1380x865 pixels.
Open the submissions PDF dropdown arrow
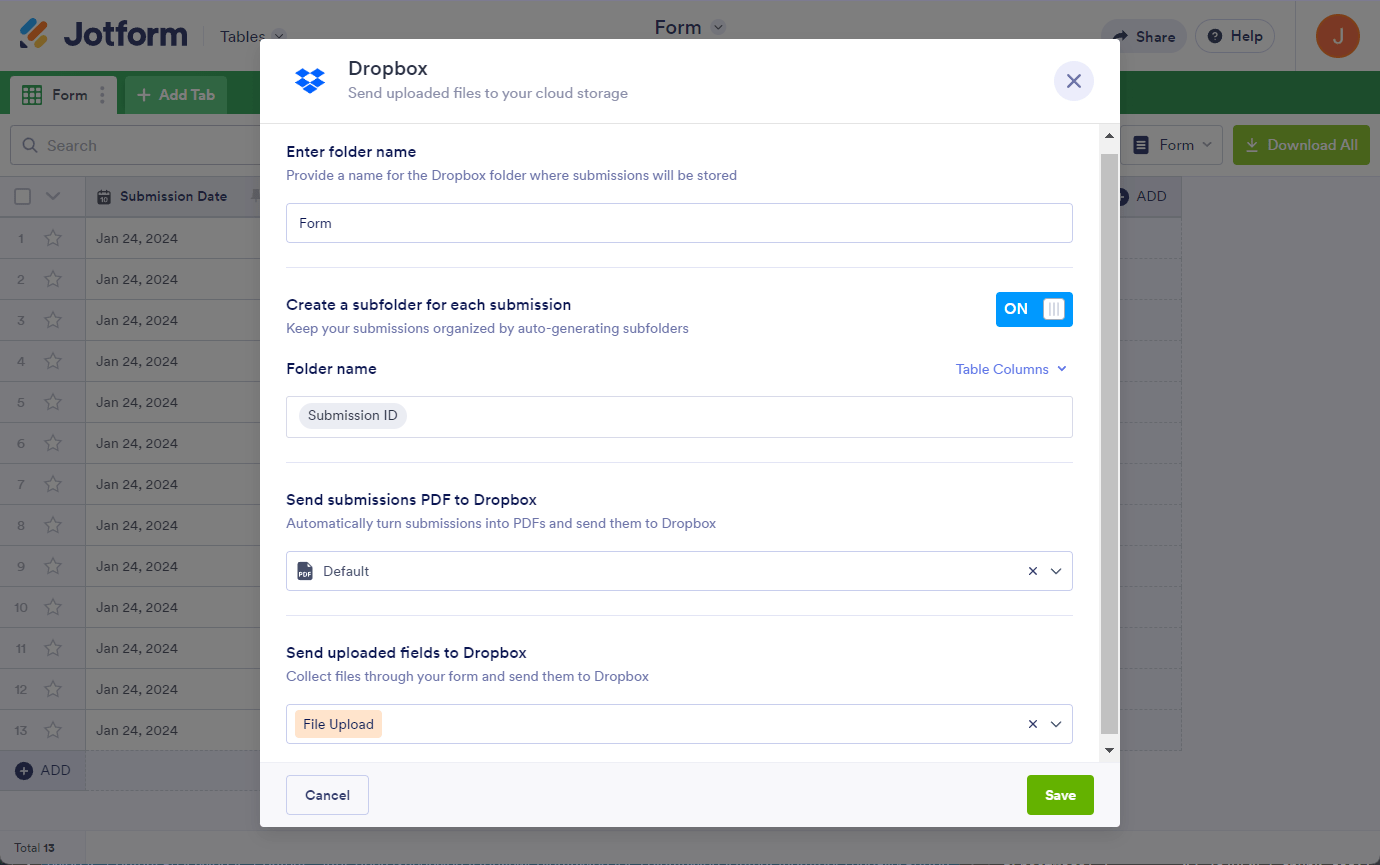1056,571
